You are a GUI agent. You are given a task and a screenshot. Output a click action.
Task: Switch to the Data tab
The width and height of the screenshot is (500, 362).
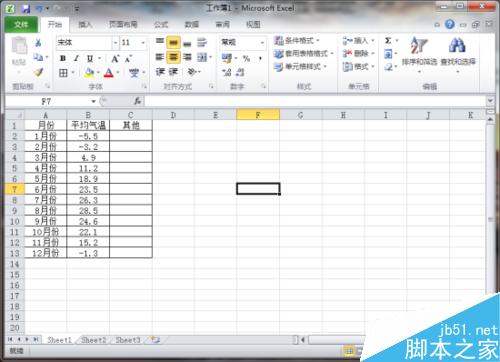click(192, 24)
